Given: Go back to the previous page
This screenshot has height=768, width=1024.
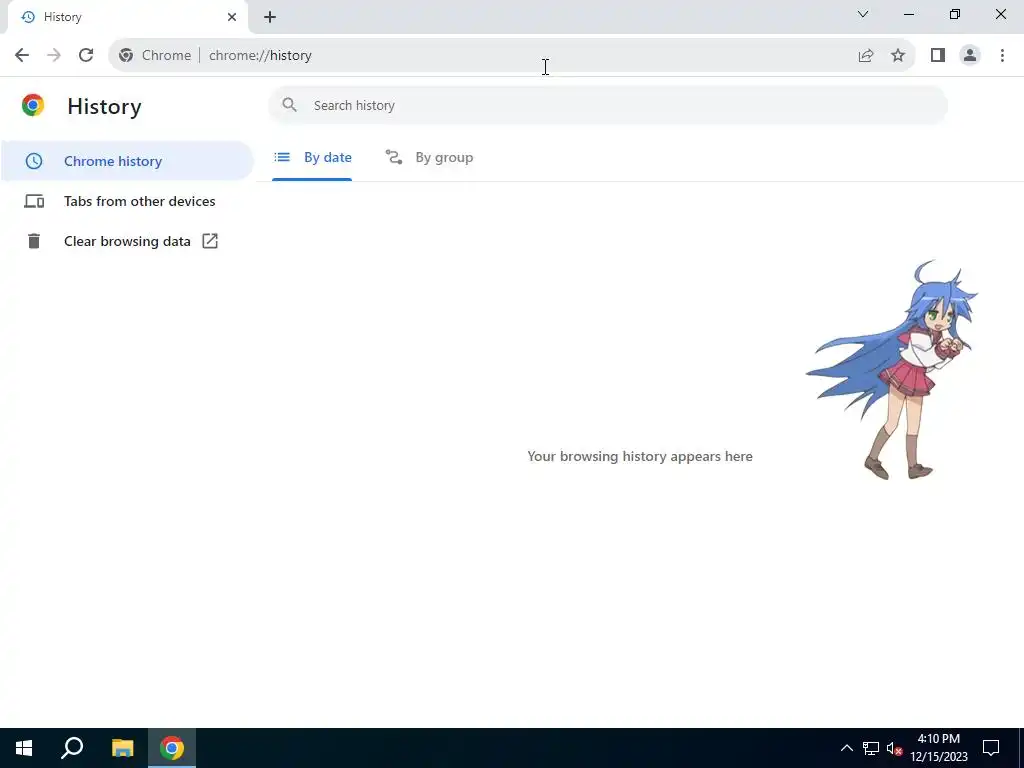Looking at the screenshot, I should 22,56.
